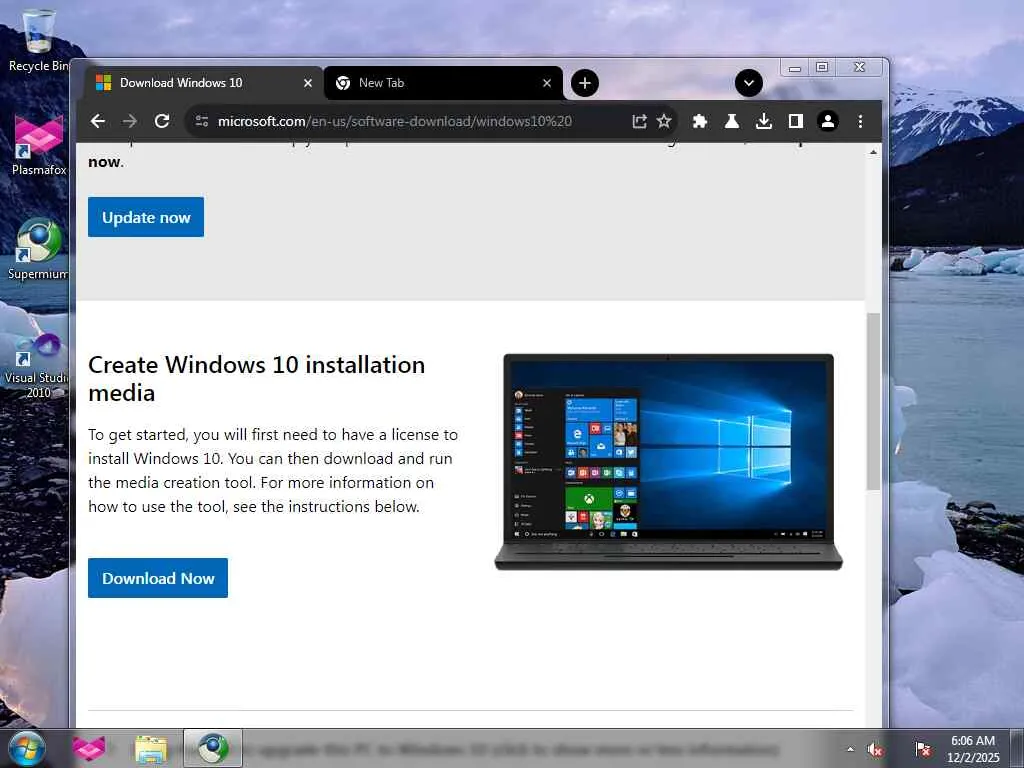Image resolution: width=1024 pixels, height=768 pixels.
Task: Close the Download Windows 10 tab
Action: click(308, 83)
